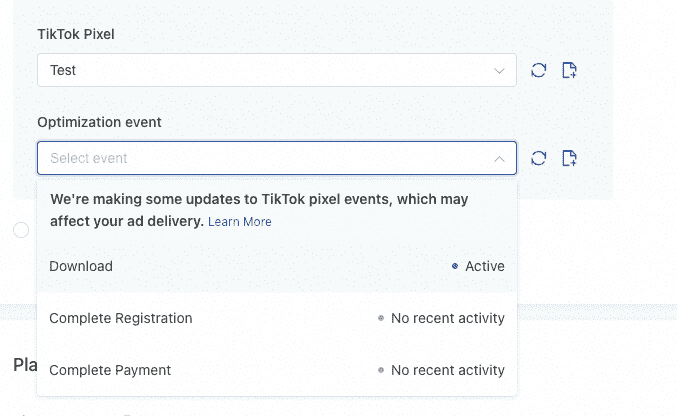This screenshot has width=677, height=416.
Task: Choose the Download event option
Action: (x=277, y=266)
